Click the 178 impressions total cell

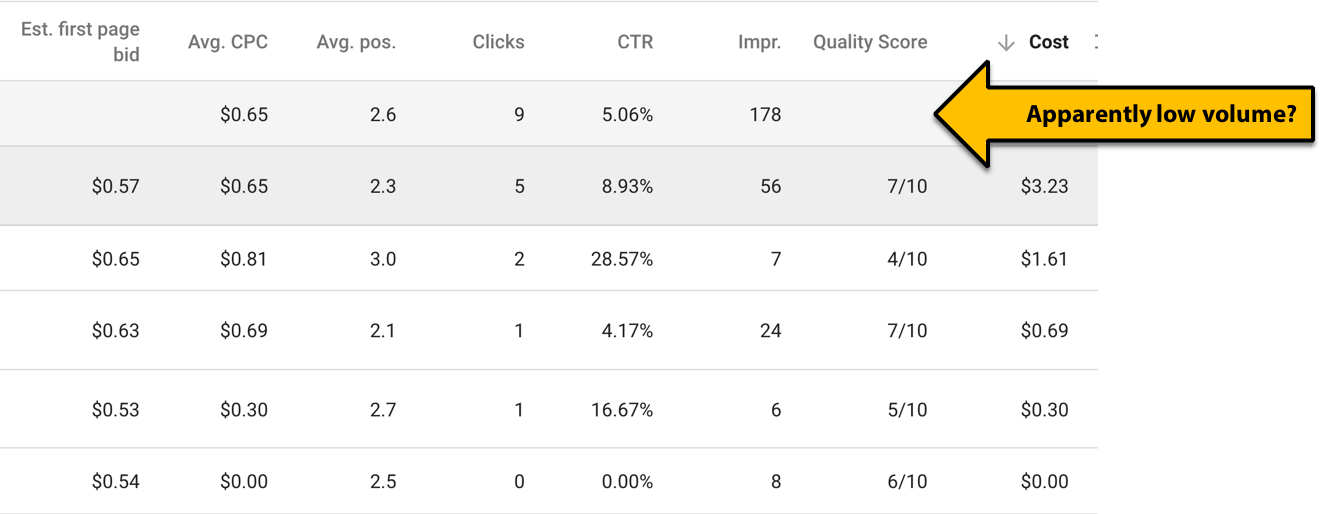(x=765, y=114)
